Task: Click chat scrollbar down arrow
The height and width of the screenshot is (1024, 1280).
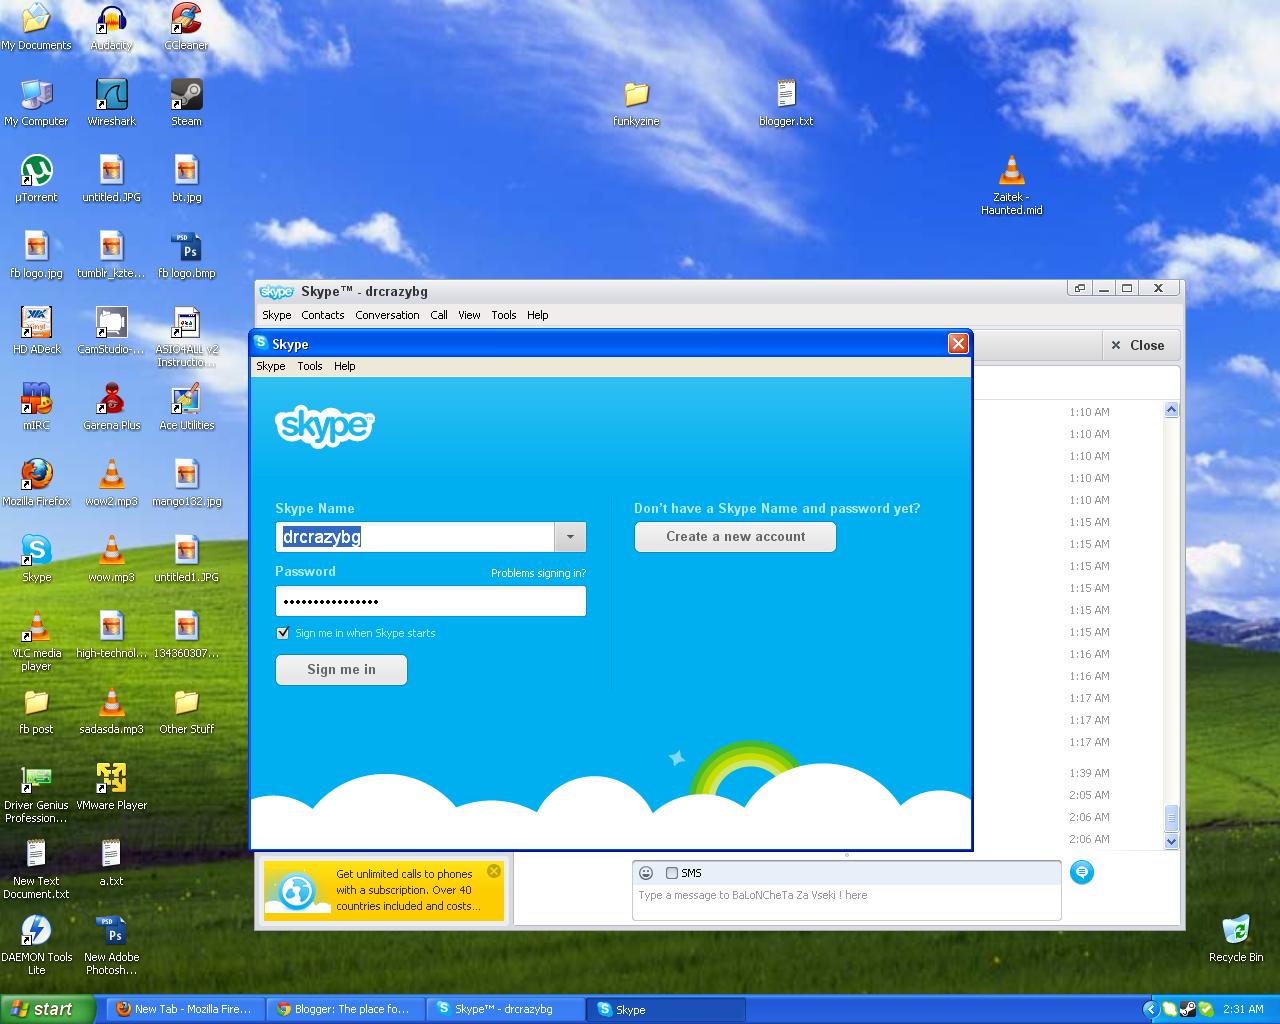Action: click(x=1171, y=841)
